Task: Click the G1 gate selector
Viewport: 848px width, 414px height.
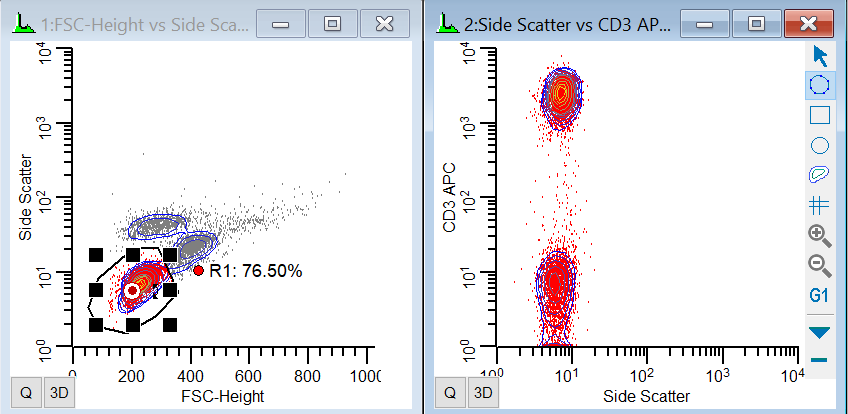Action: tap(820, 296)
